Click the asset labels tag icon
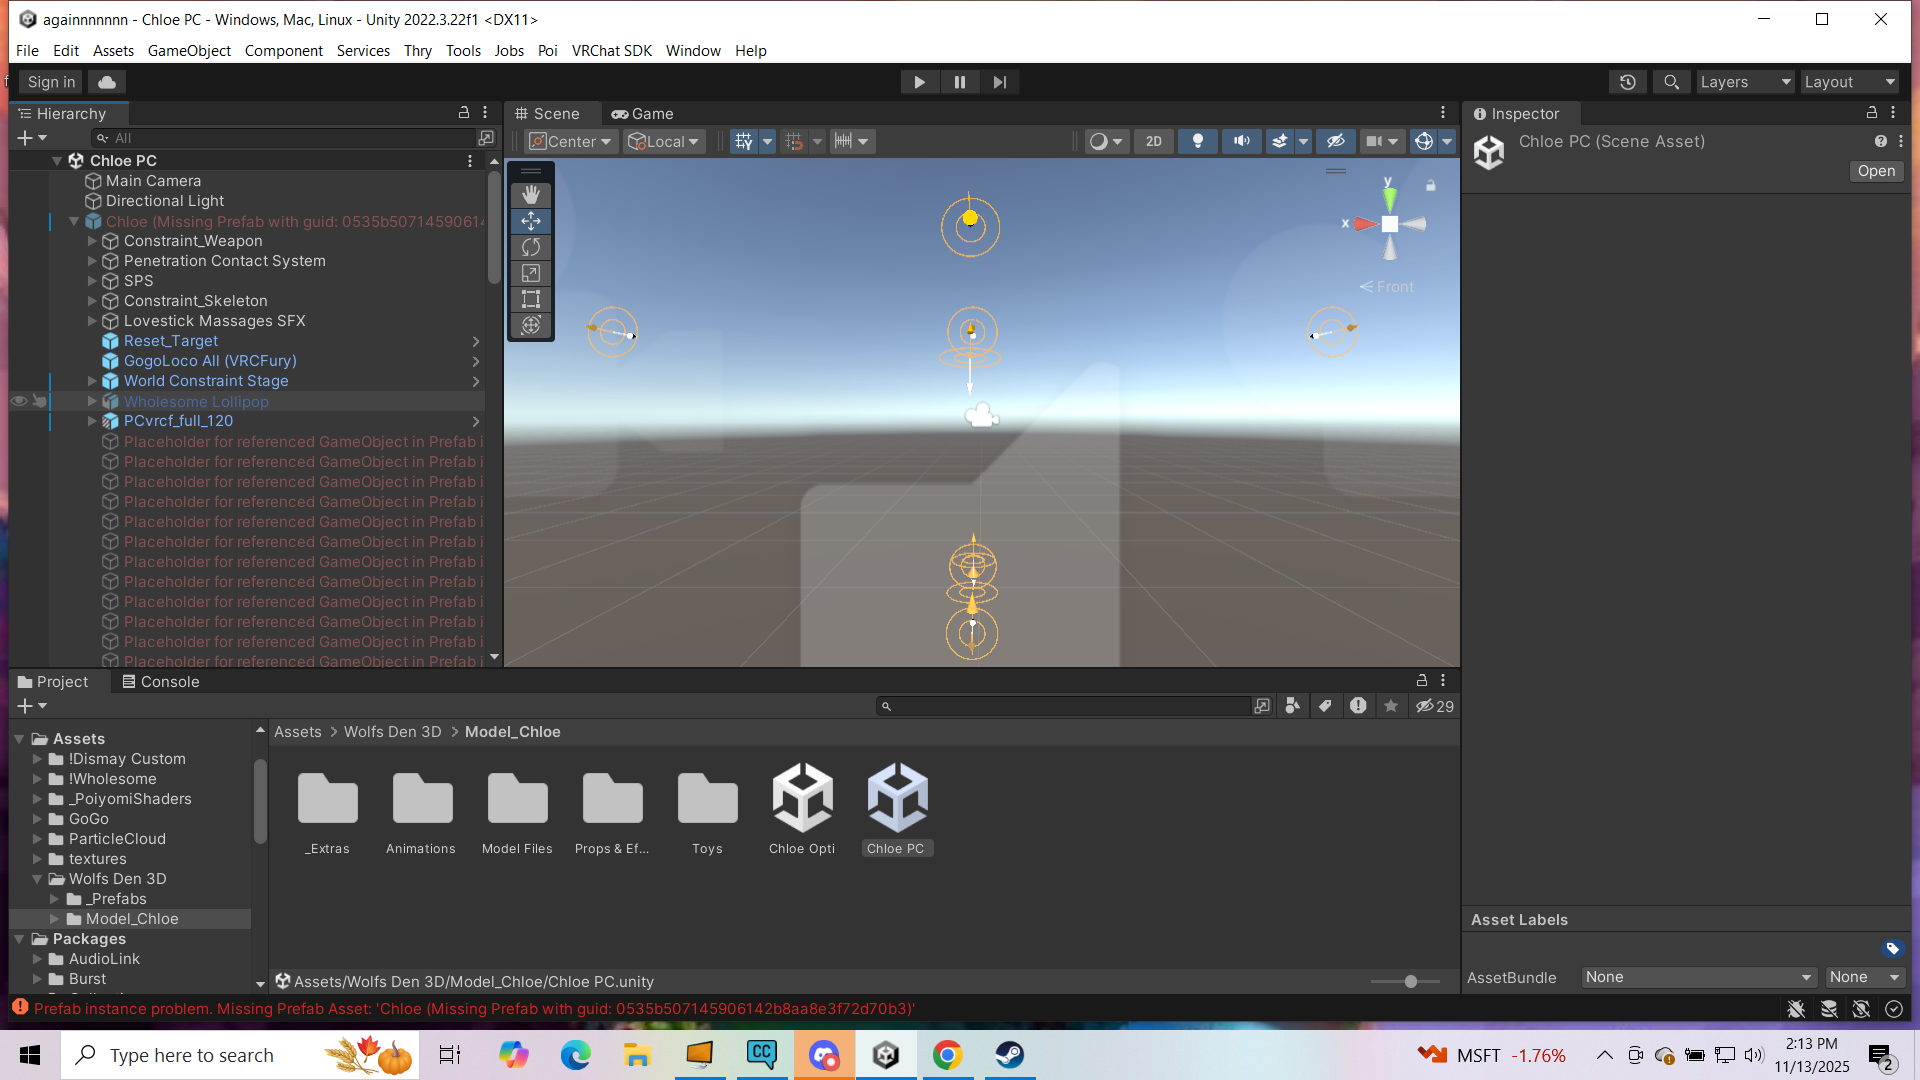This screenshot has height=1080, width=1920. pos(1892,948)
